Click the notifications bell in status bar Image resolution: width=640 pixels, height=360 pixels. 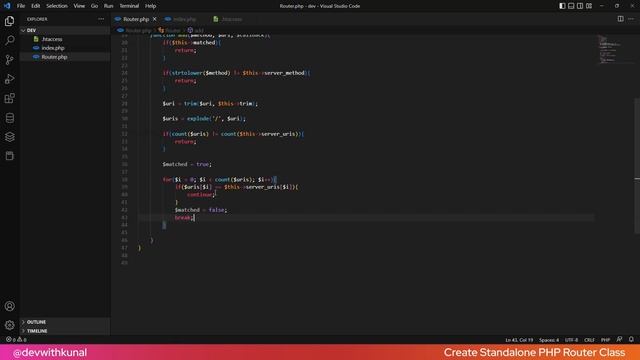[x=631, y=340]
